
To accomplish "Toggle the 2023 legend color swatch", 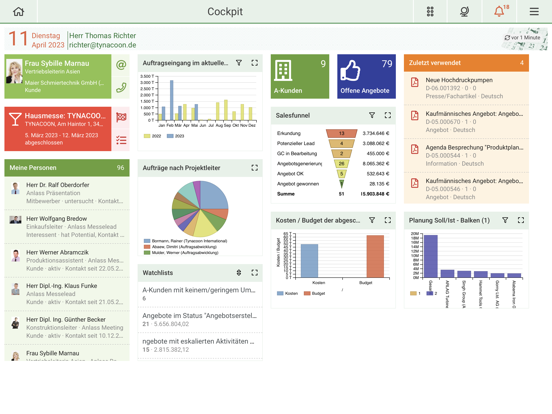I will pos(170,136).
